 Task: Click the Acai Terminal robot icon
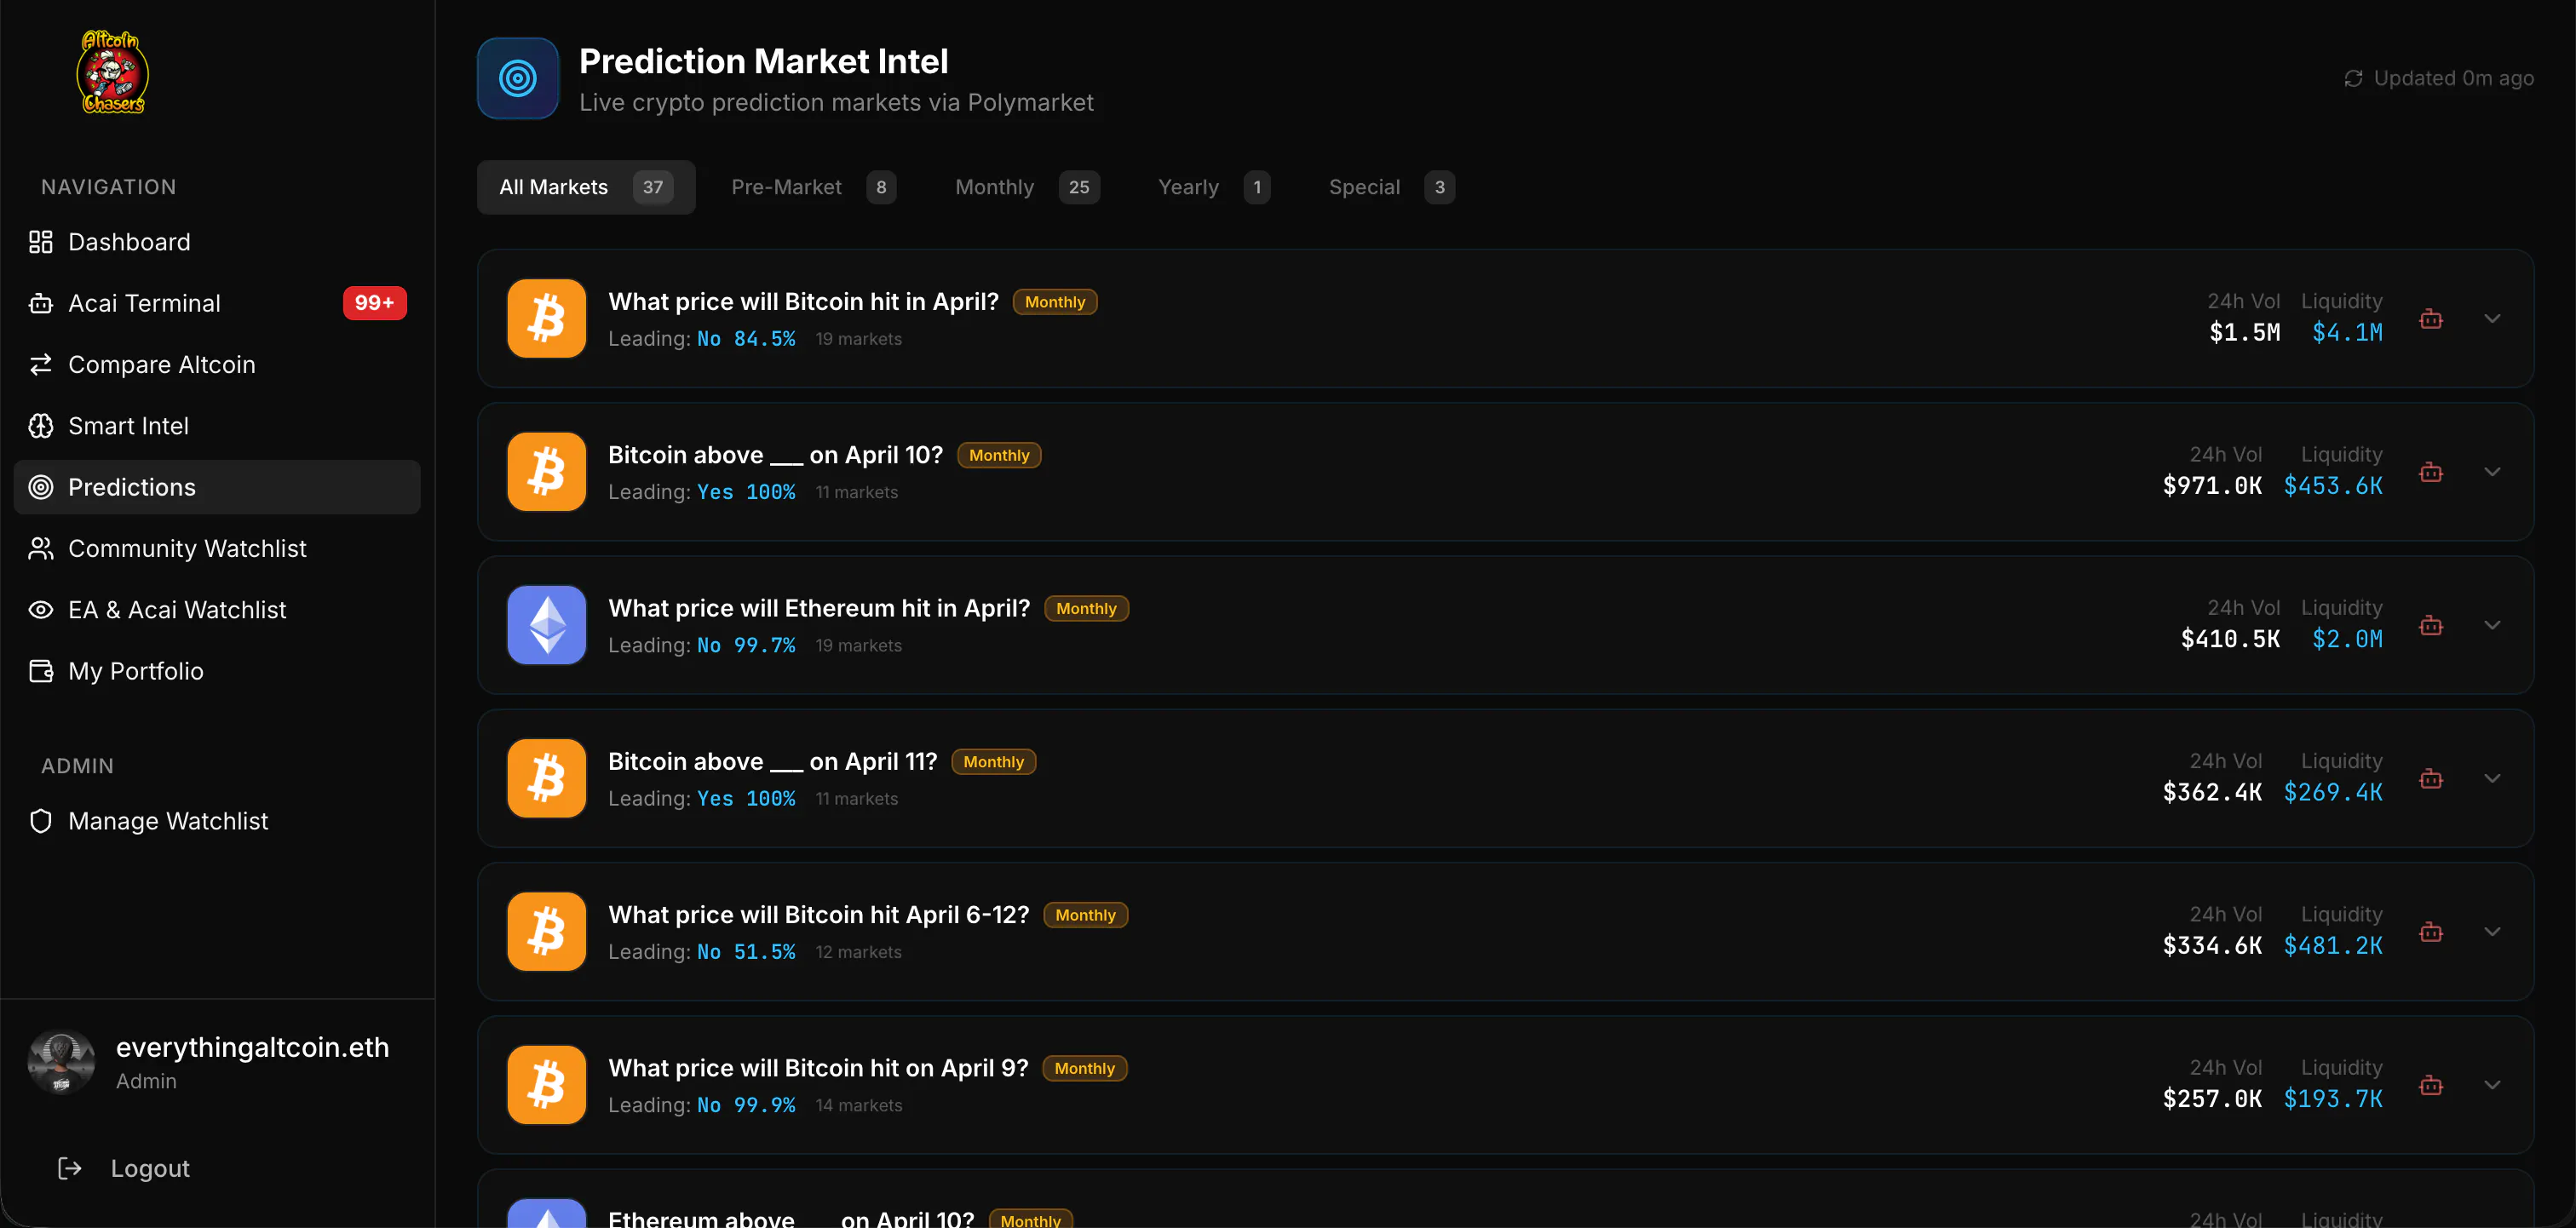pyautogui.click(x=41, y=303)
